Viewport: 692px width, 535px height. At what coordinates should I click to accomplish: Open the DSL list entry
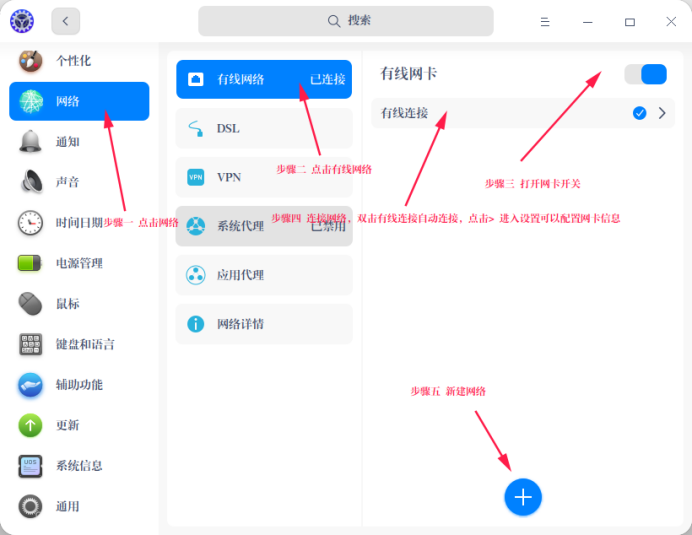click(264, 128)
